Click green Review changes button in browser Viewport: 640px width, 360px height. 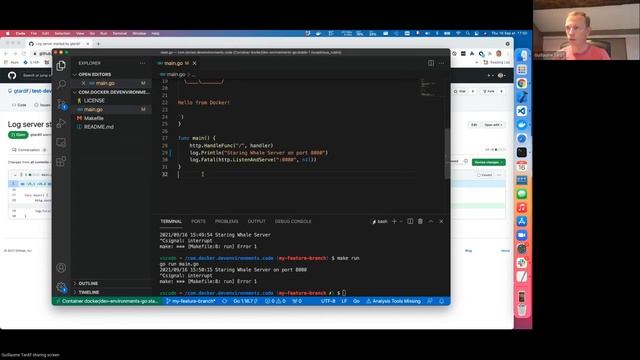pos(489,162)
